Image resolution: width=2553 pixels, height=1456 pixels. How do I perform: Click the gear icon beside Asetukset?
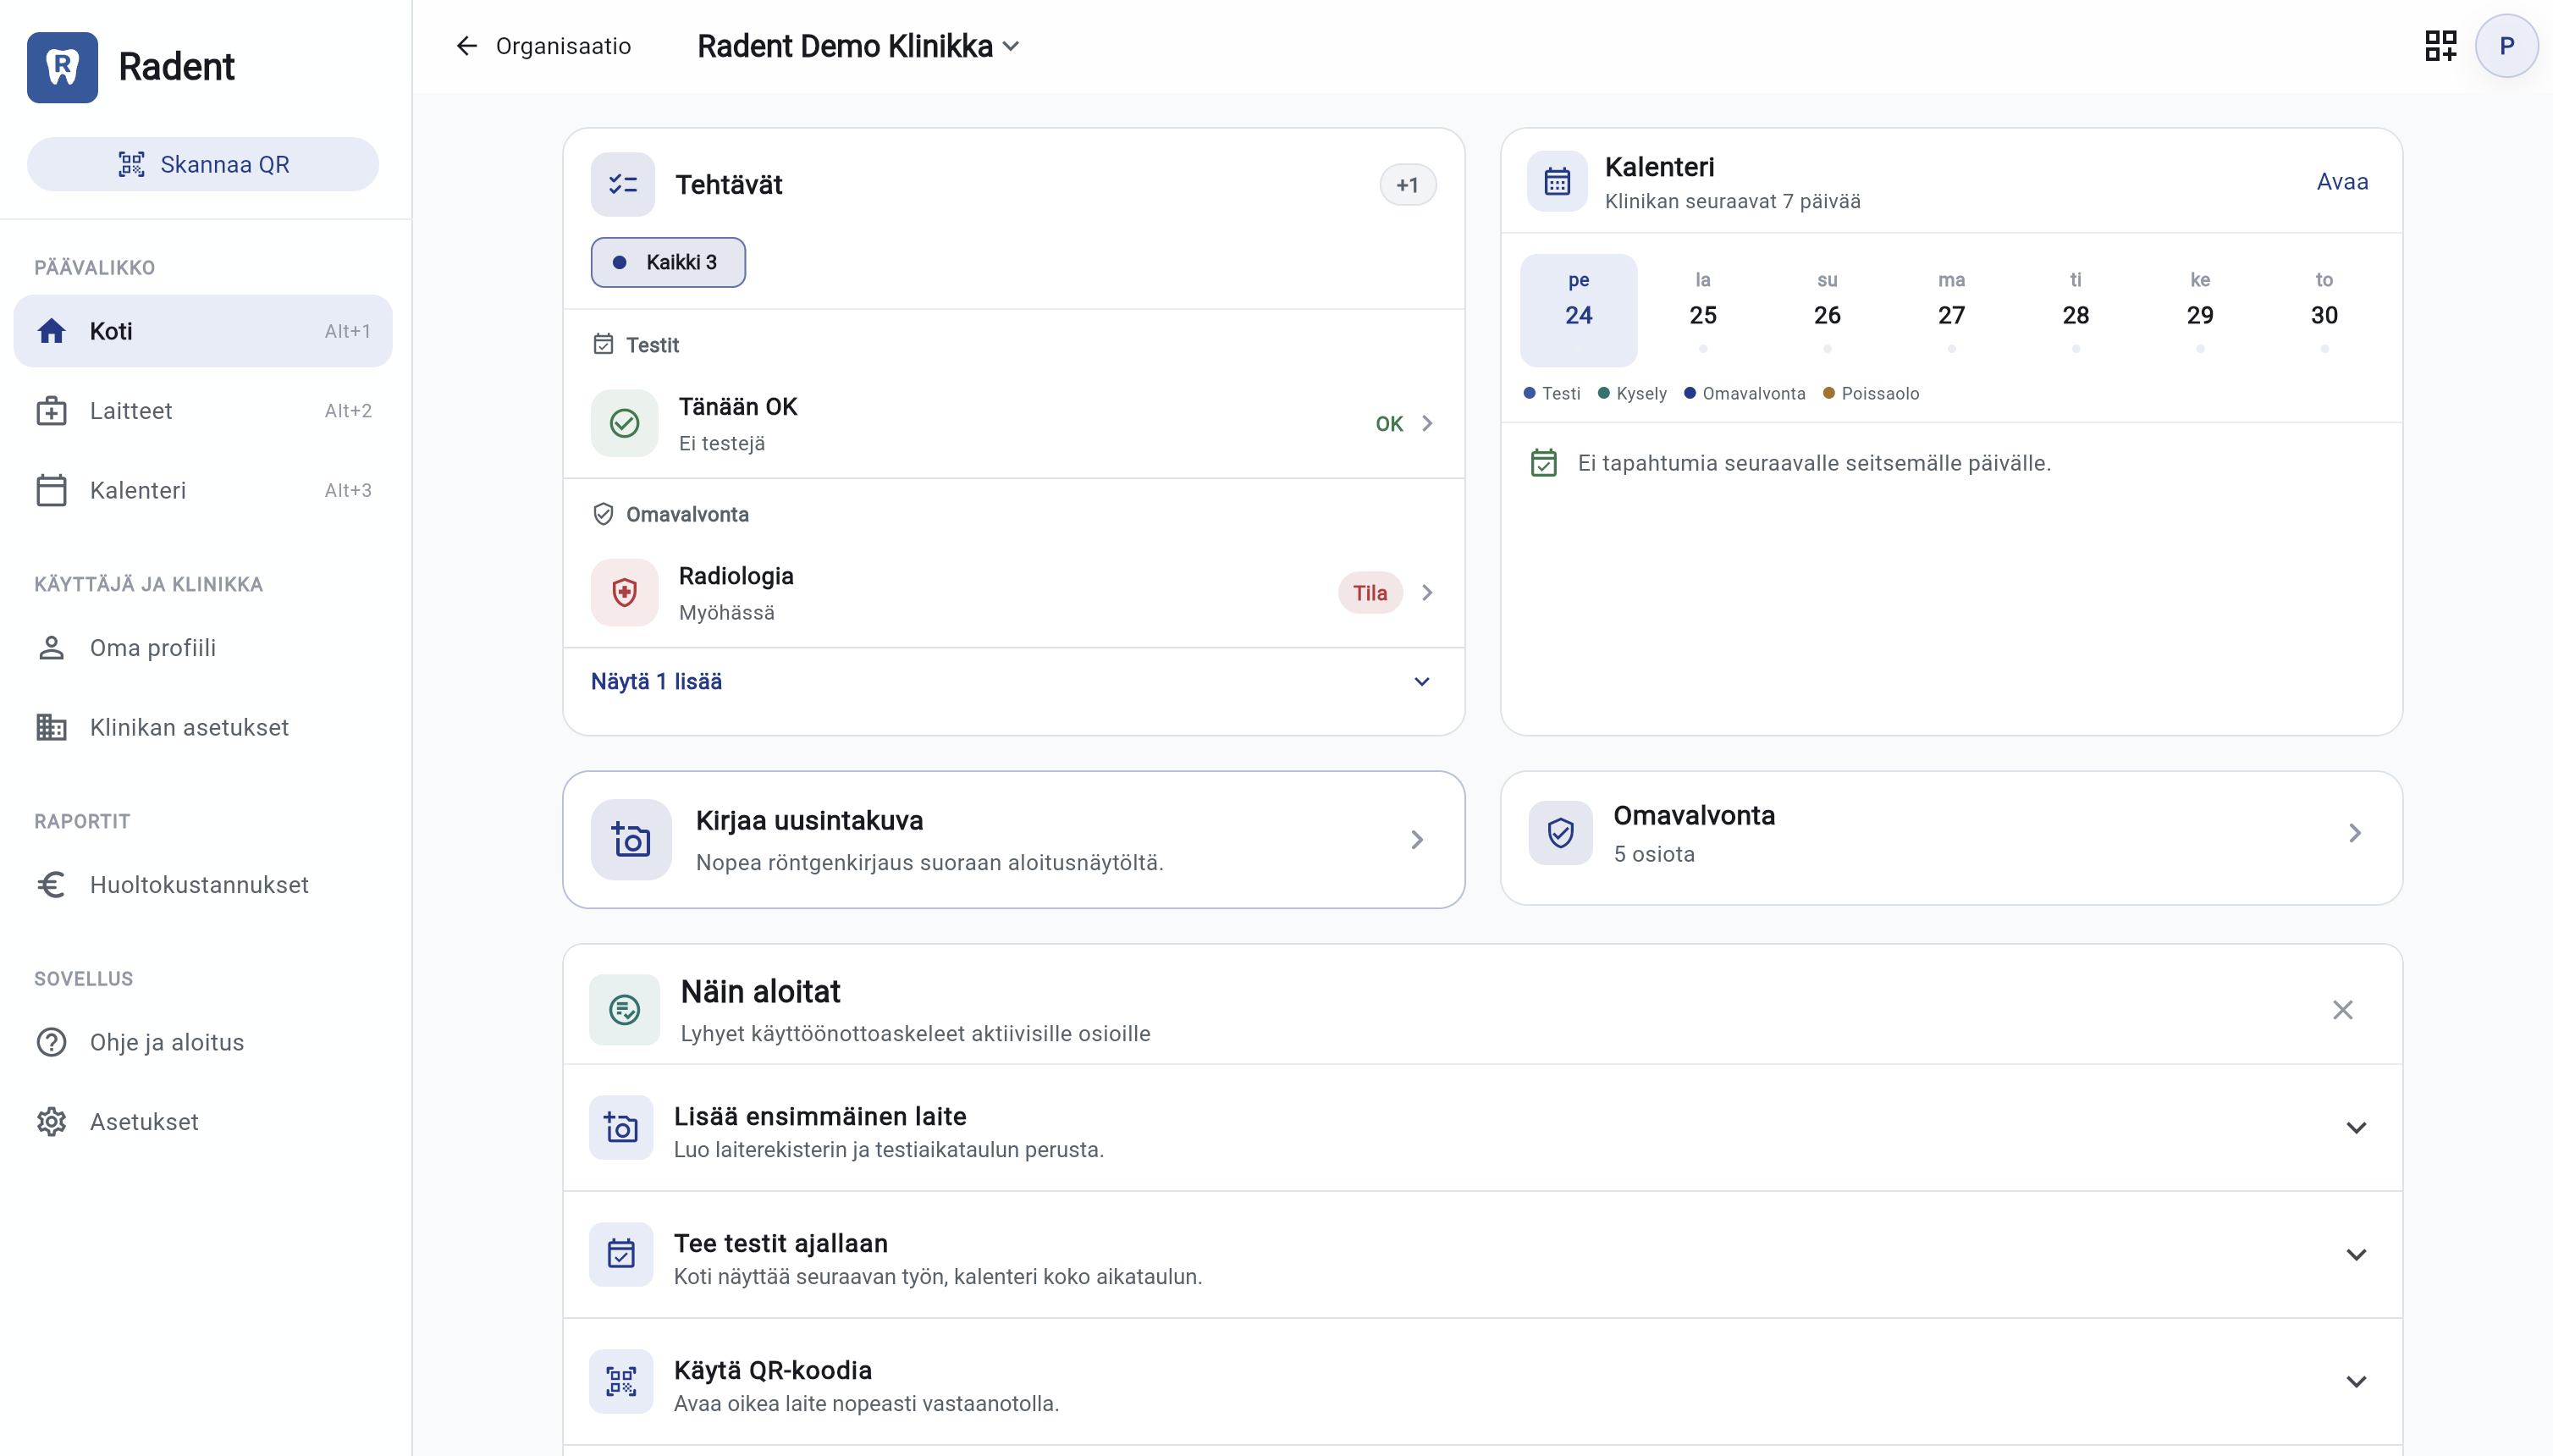point(51,1122)
